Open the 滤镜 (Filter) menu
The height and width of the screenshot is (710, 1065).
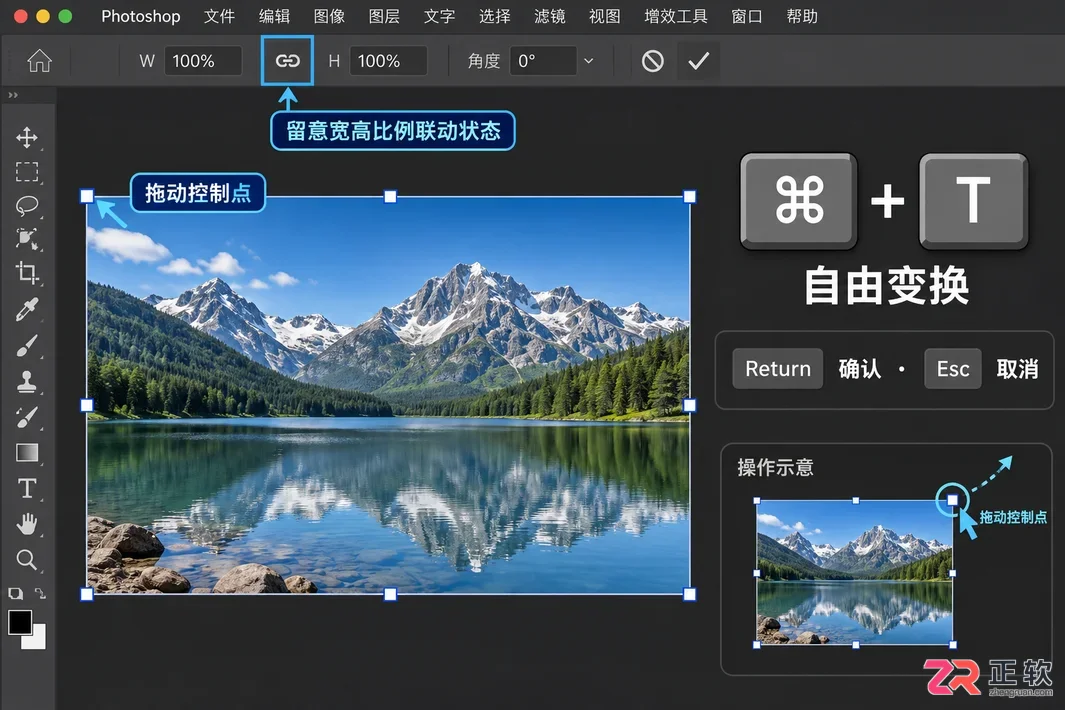click(x=549, y=16)
